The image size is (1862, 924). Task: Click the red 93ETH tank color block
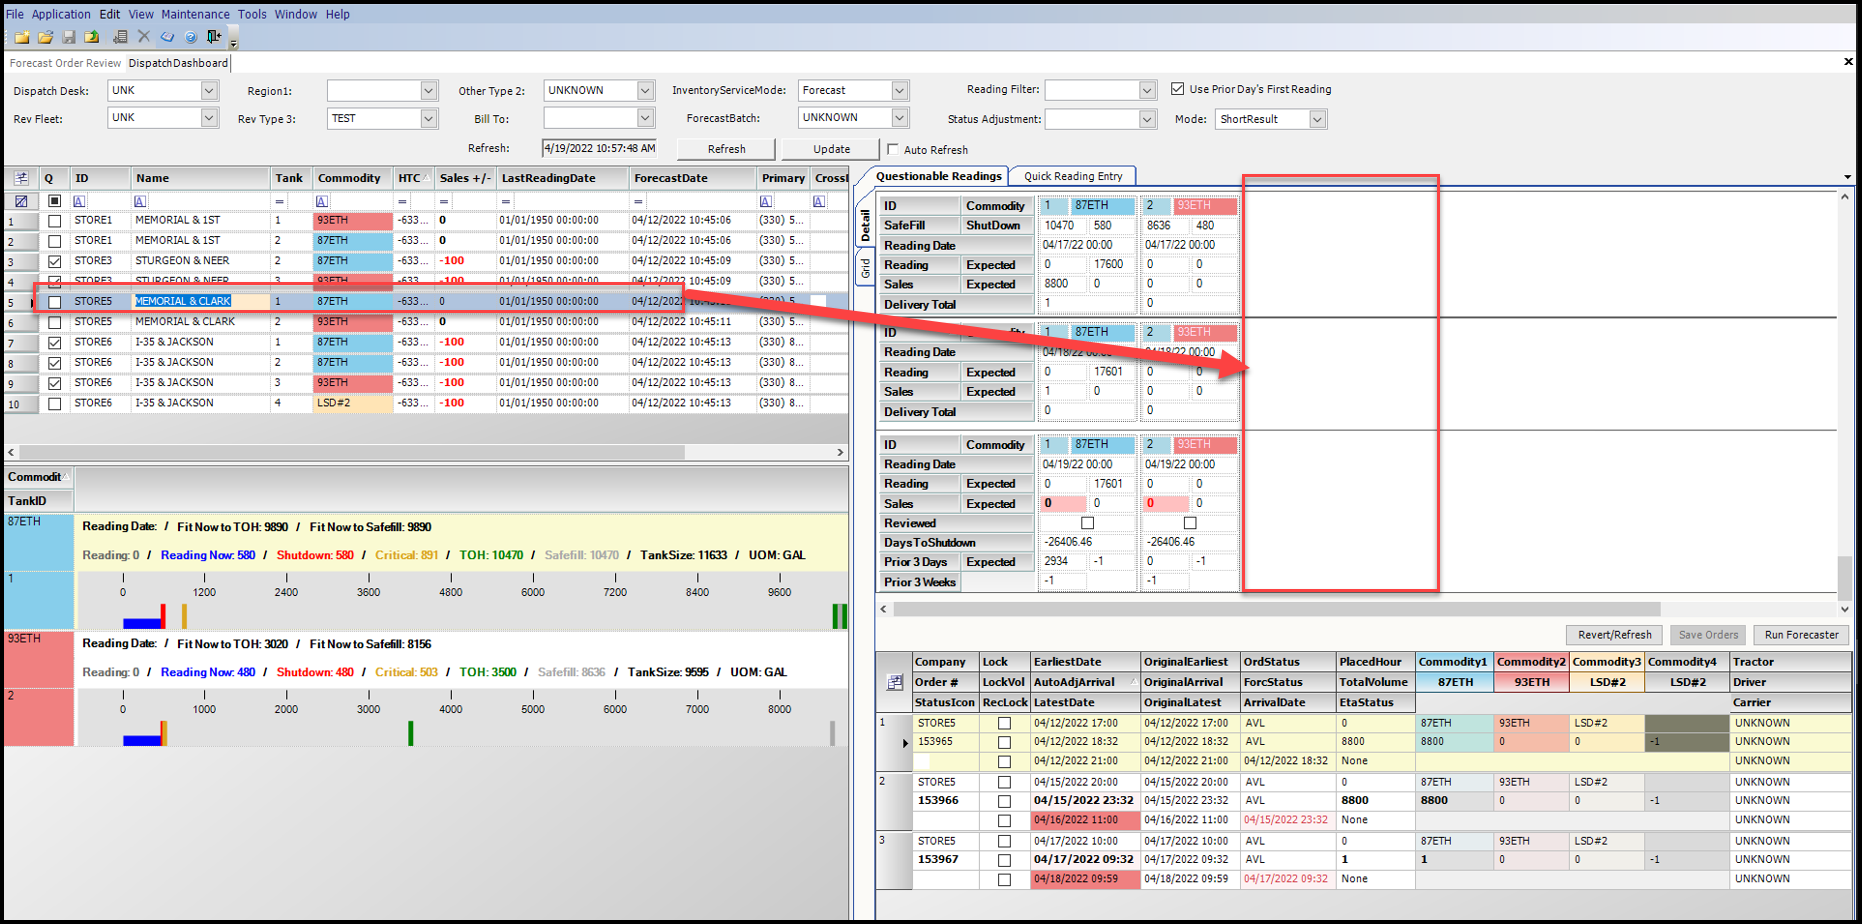point(38,689)
